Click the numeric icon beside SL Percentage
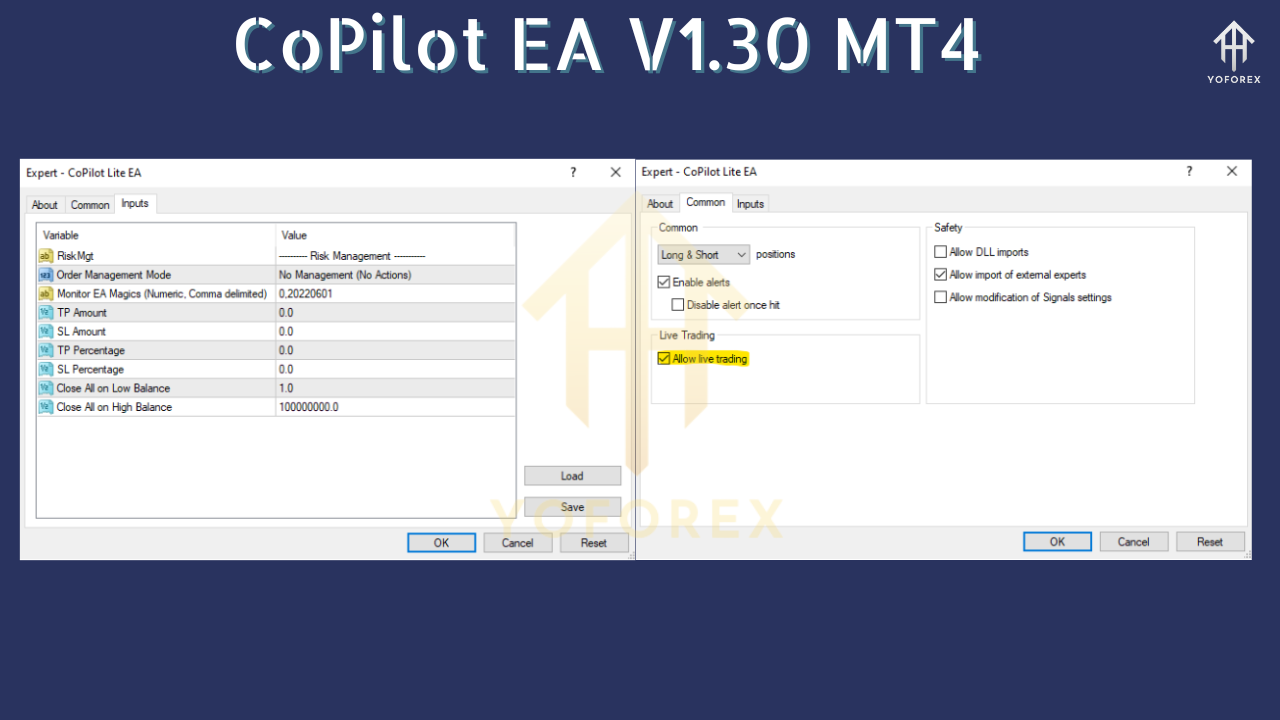 [x=45, y=369]
